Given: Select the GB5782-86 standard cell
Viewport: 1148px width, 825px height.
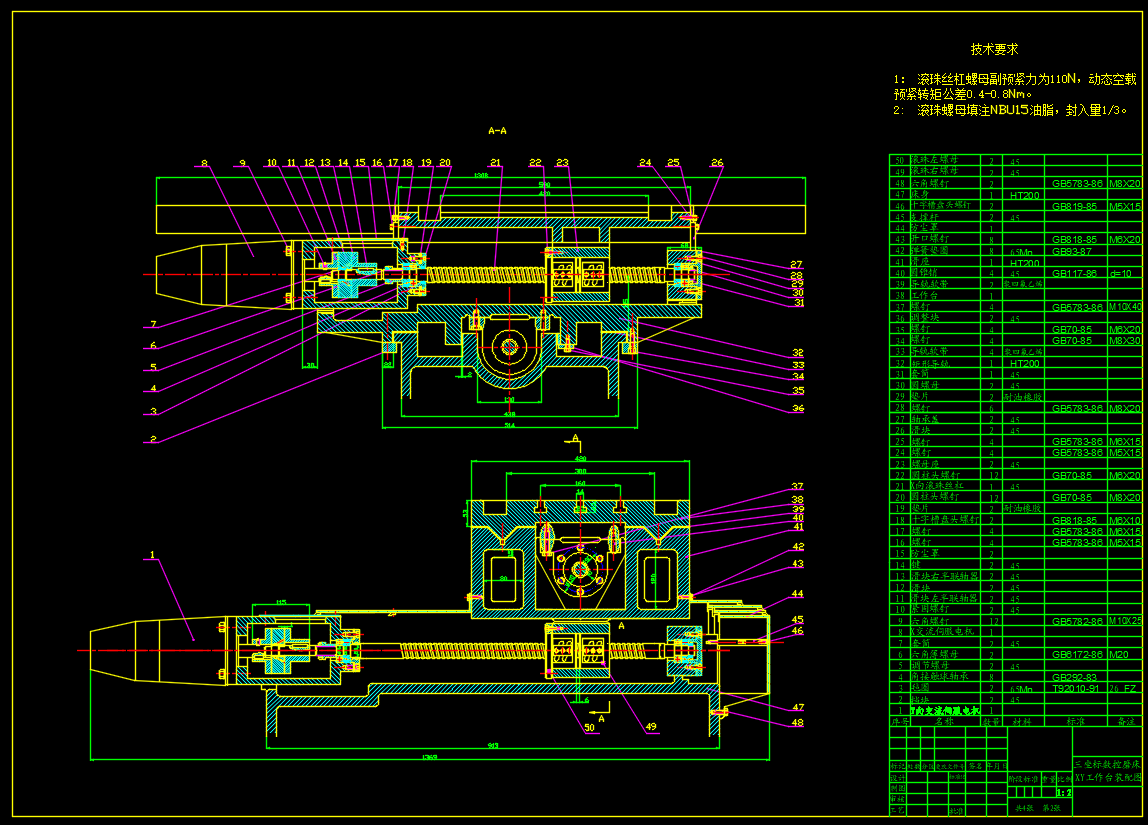Looking at the screenshot, I should coord(1075,621).
